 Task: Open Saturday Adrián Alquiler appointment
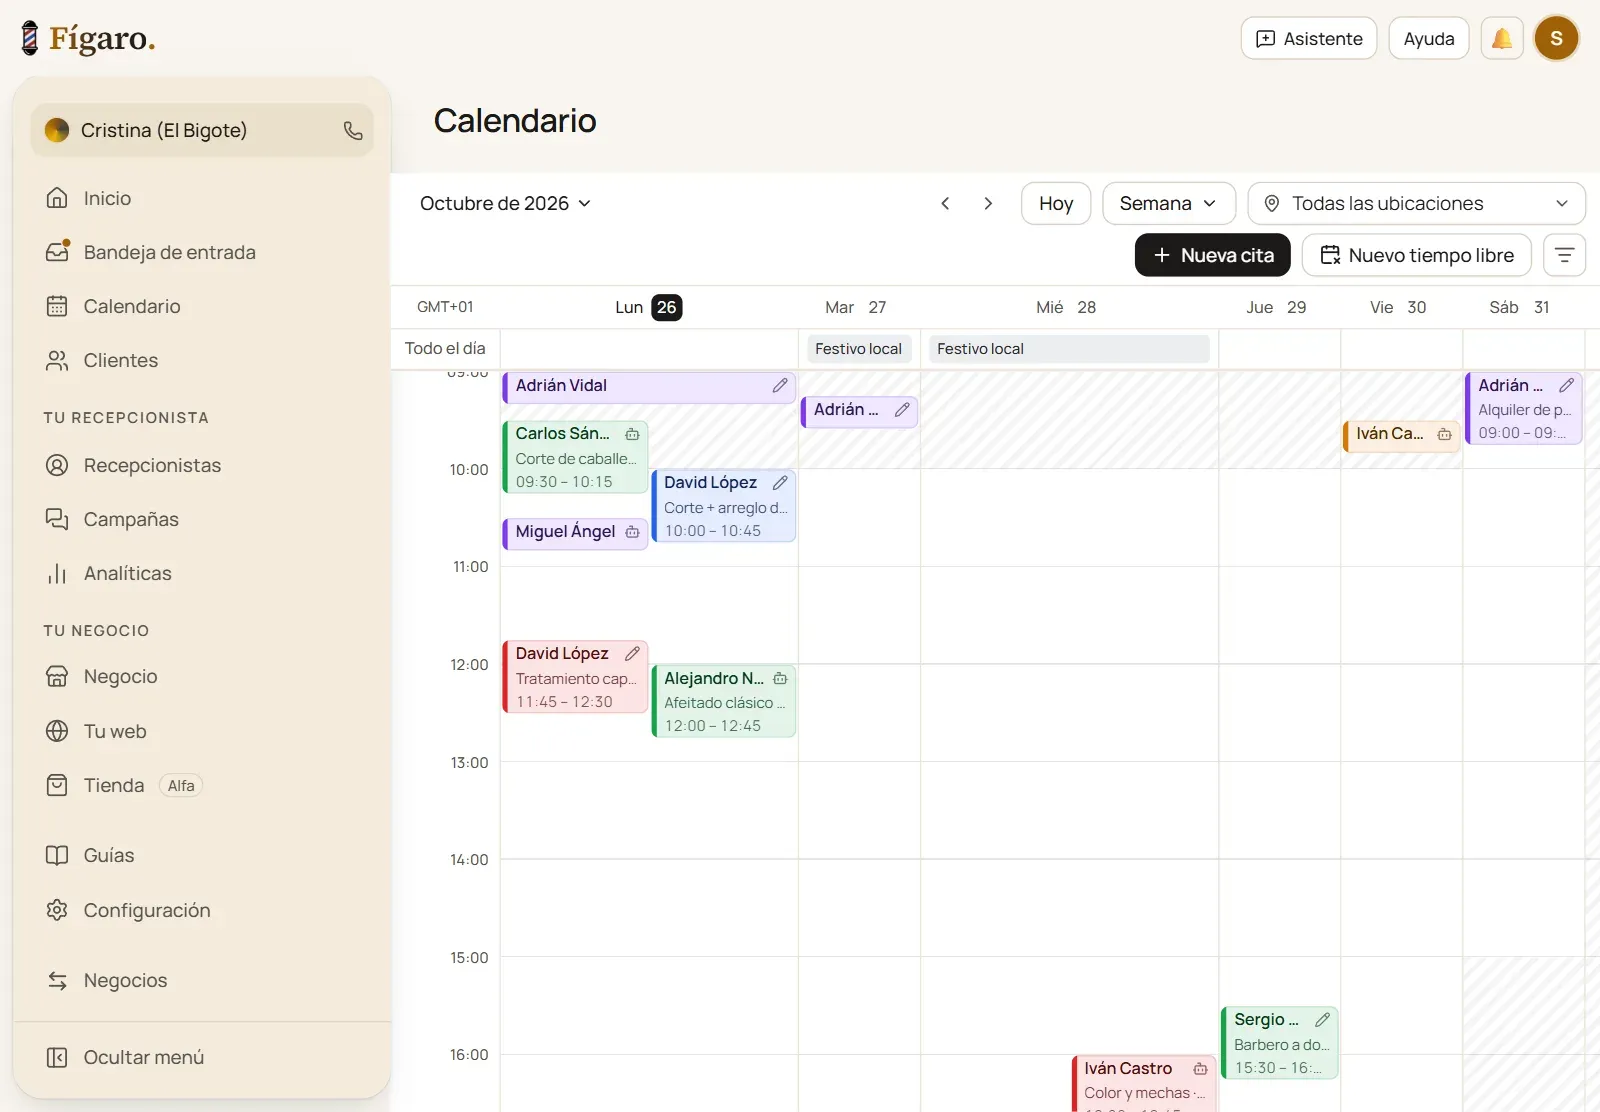coord(1523,409)
